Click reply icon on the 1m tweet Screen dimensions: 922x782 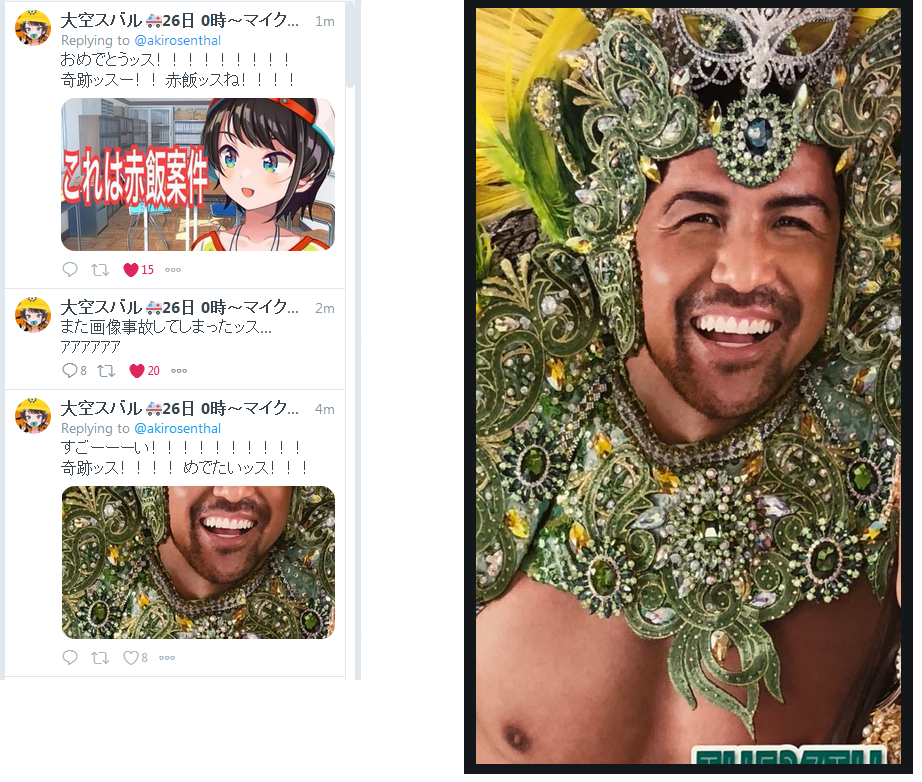coord(70,269)
